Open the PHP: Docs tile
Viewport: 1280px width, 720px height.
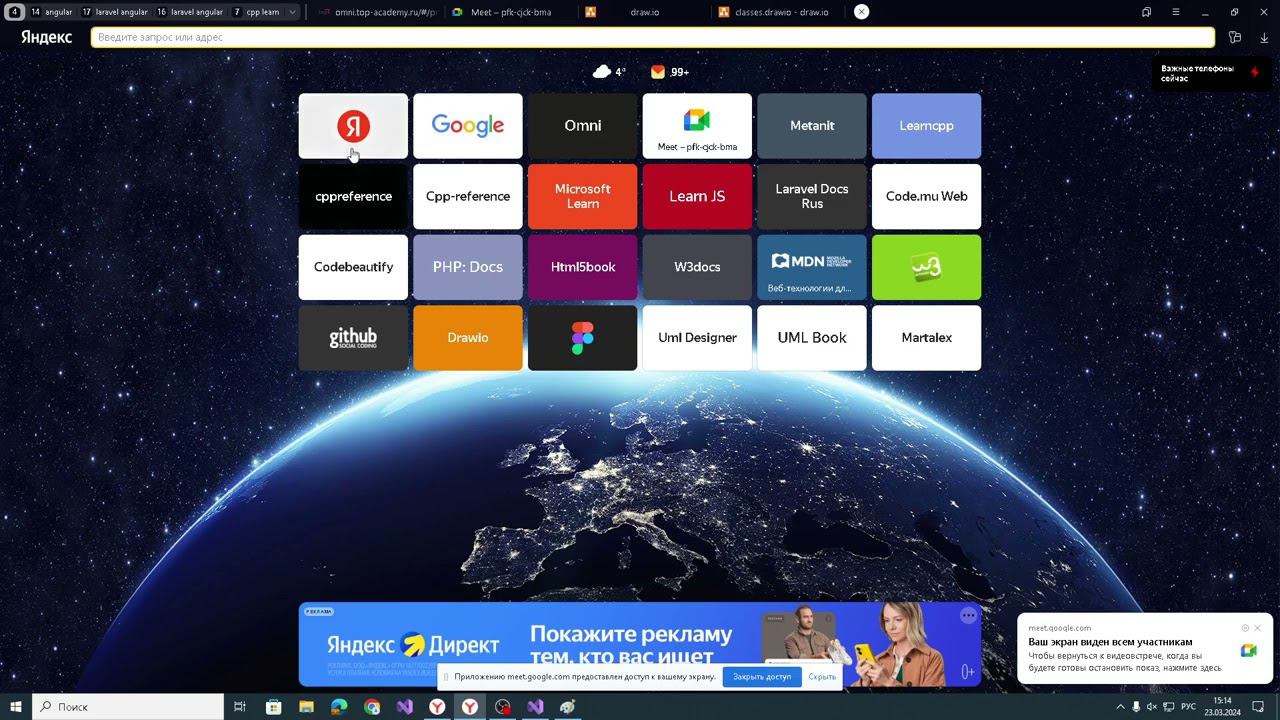[468, 267]
